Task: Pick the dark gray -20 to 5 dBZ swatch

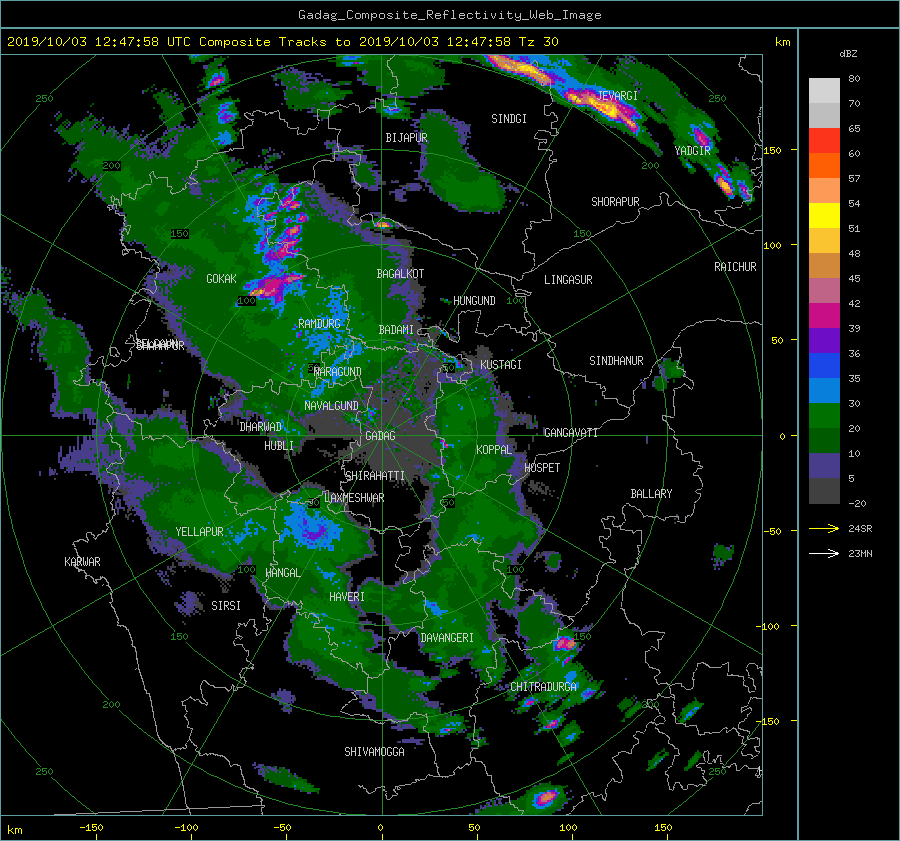Action: [824, 491]
